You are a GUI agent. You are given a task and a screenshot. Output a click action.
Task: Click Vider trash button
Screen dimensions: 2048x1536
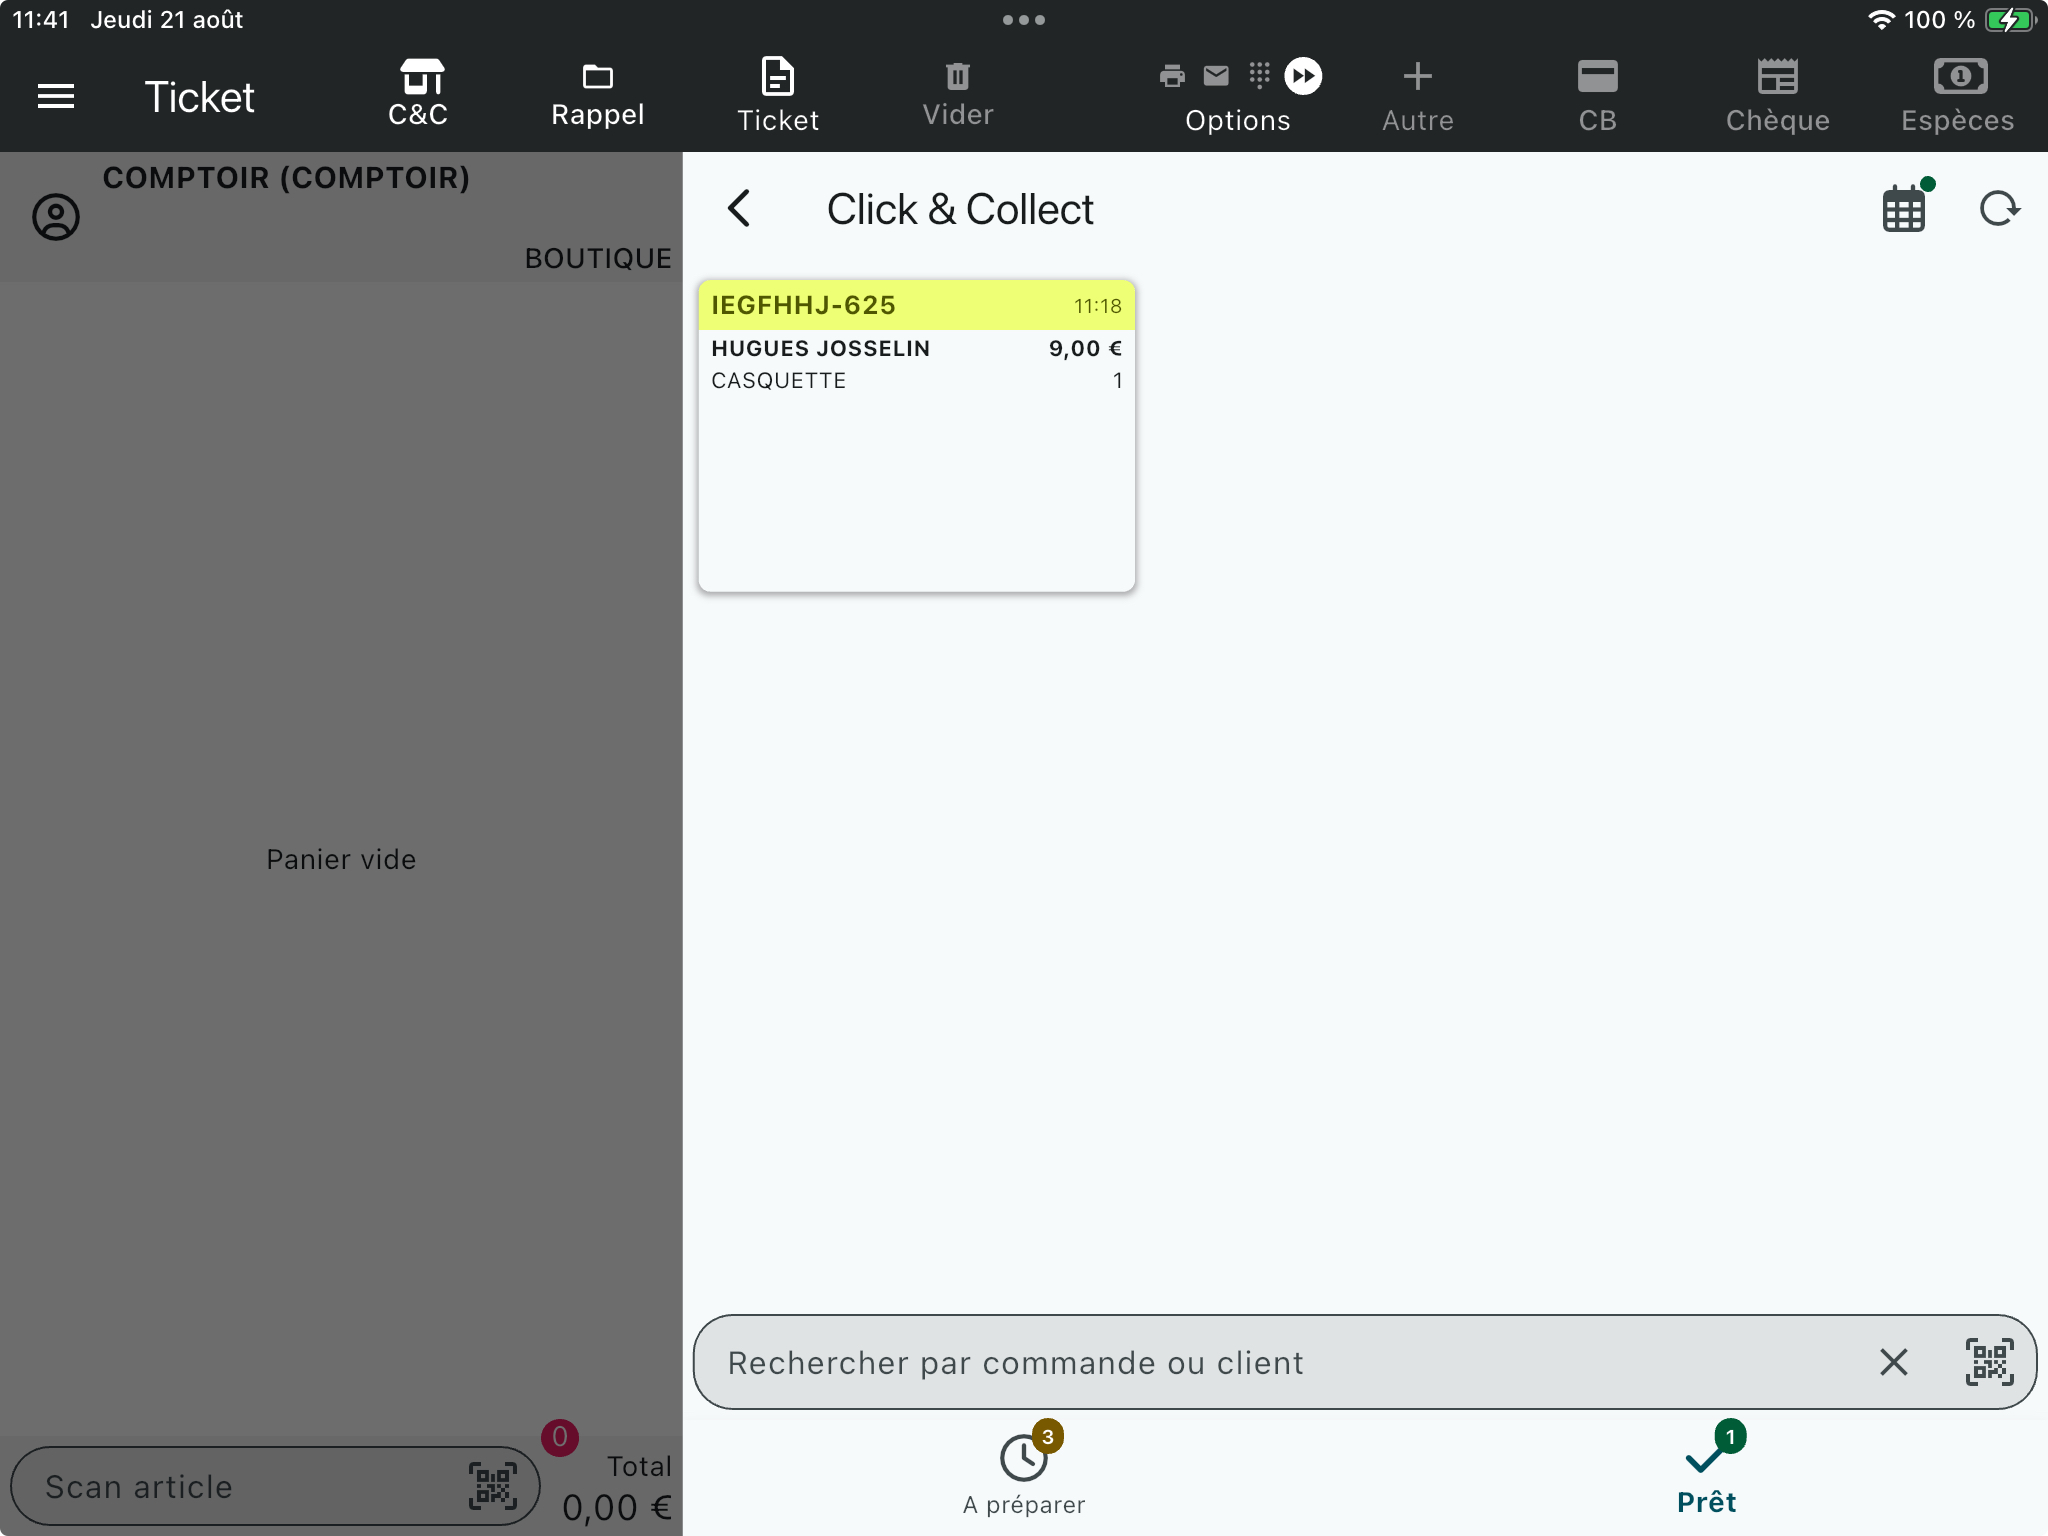click(x=958, y=95)
